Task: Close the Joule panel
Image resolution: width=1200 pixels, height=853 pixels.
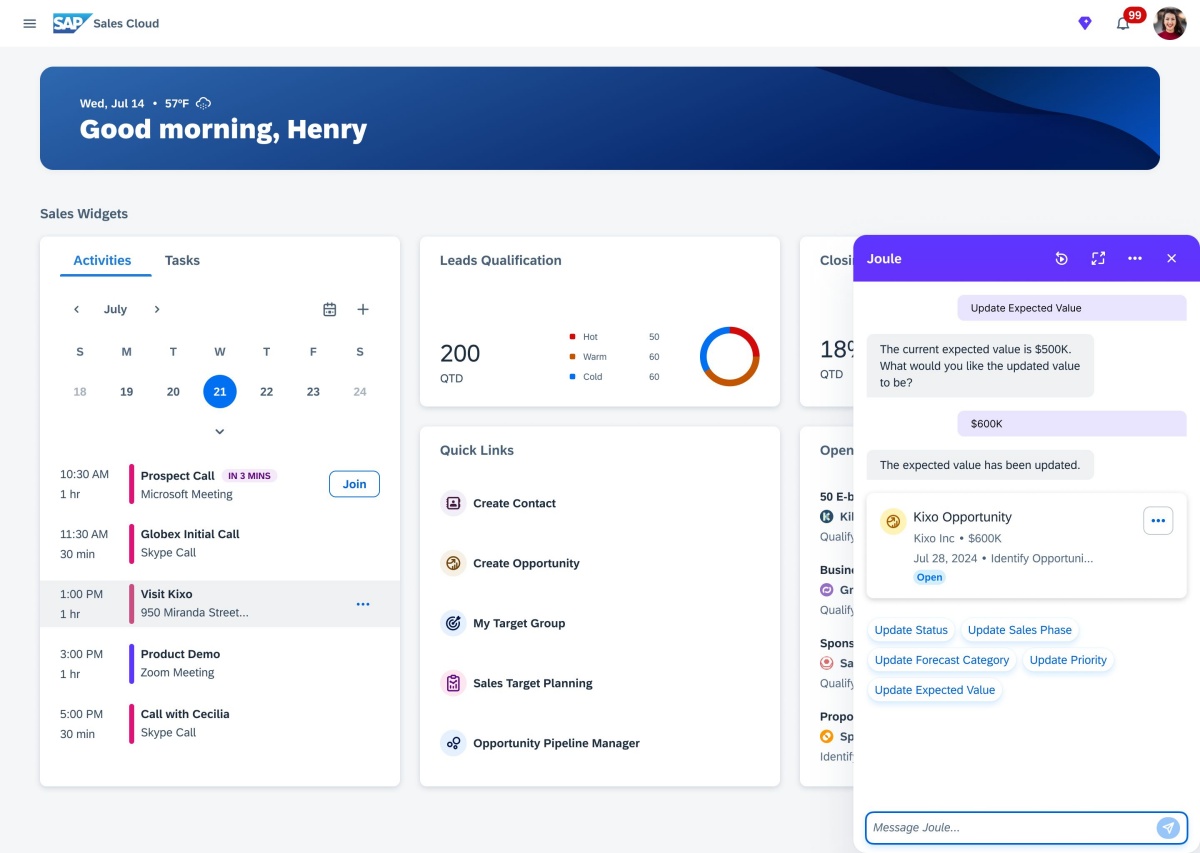Action: 1172,259
